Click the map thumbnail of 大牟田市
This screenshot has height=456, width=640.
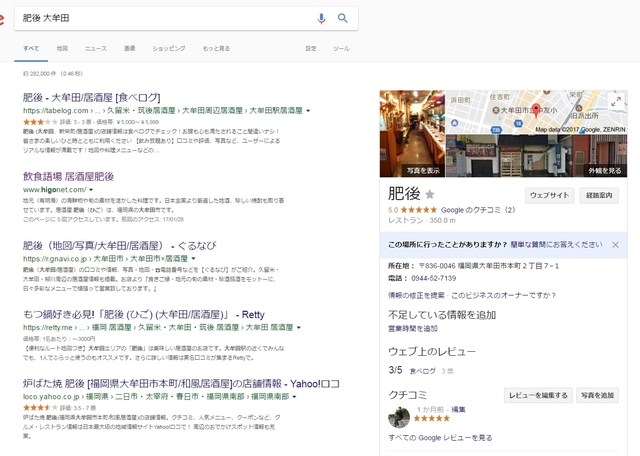point(536,112)
